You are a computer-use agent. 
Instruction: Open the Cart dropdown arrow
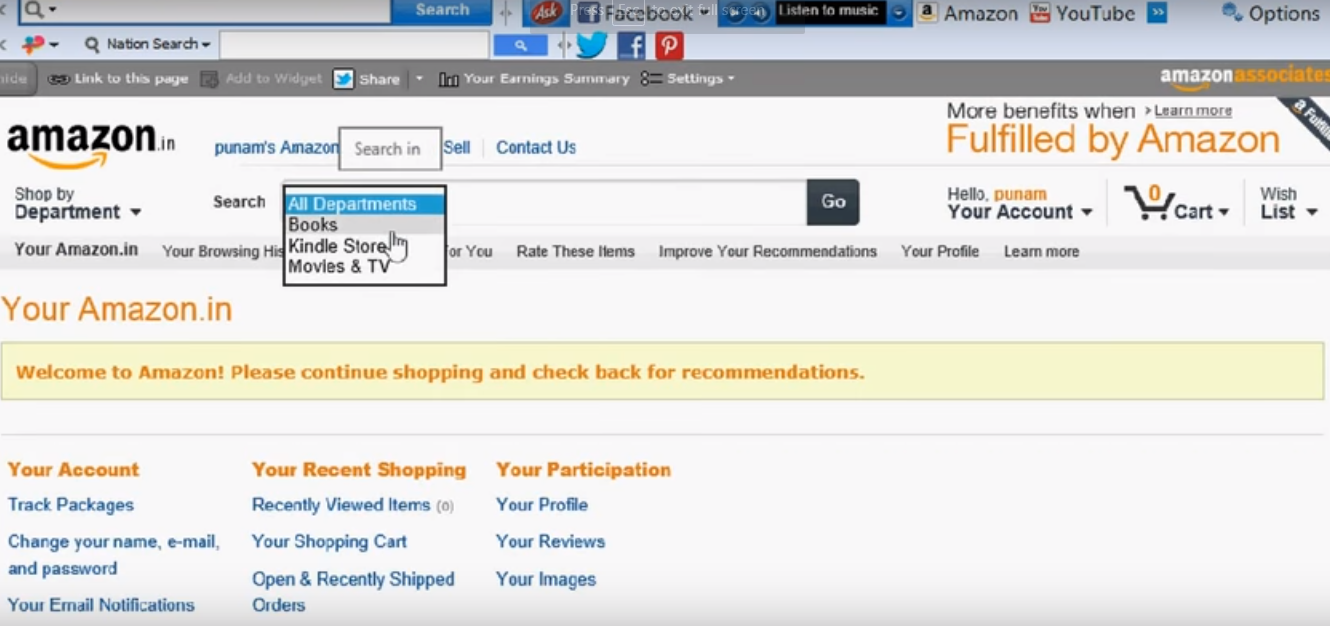pos(1223,213)
